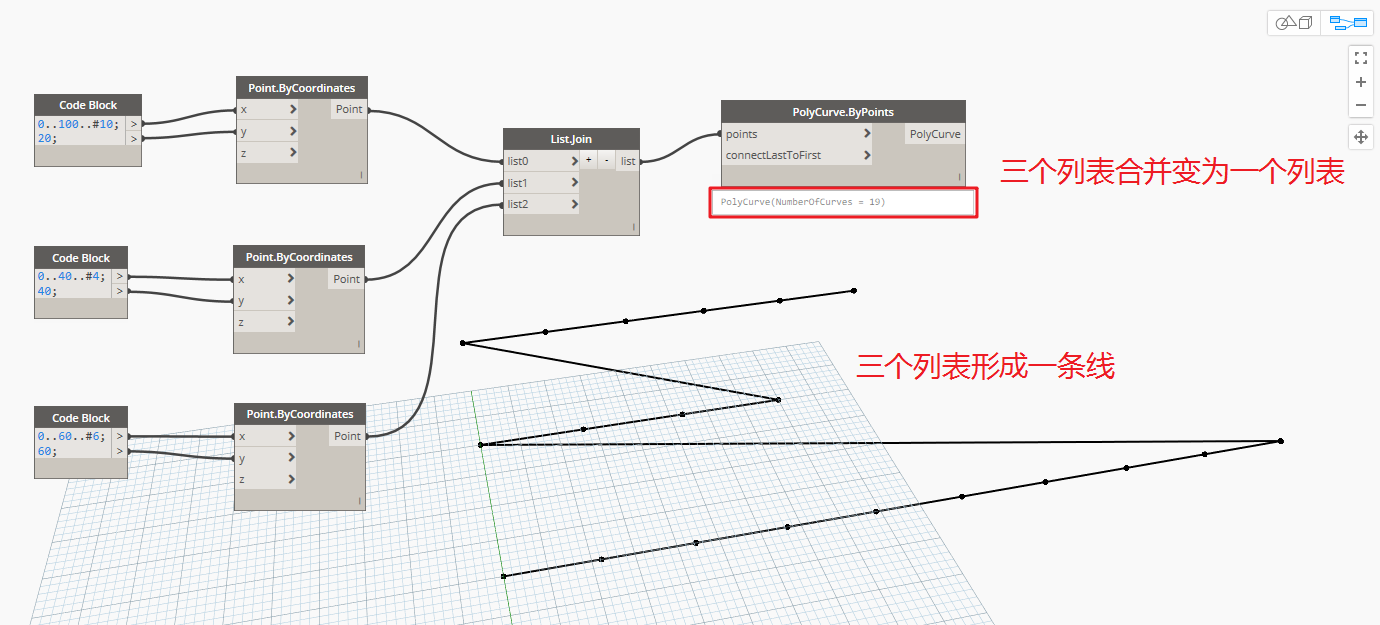Click x input port of bottom Point.ByCoordinates
Image resolution: width=1380 pixels, height=625 pixels.
tap(266, 436)
